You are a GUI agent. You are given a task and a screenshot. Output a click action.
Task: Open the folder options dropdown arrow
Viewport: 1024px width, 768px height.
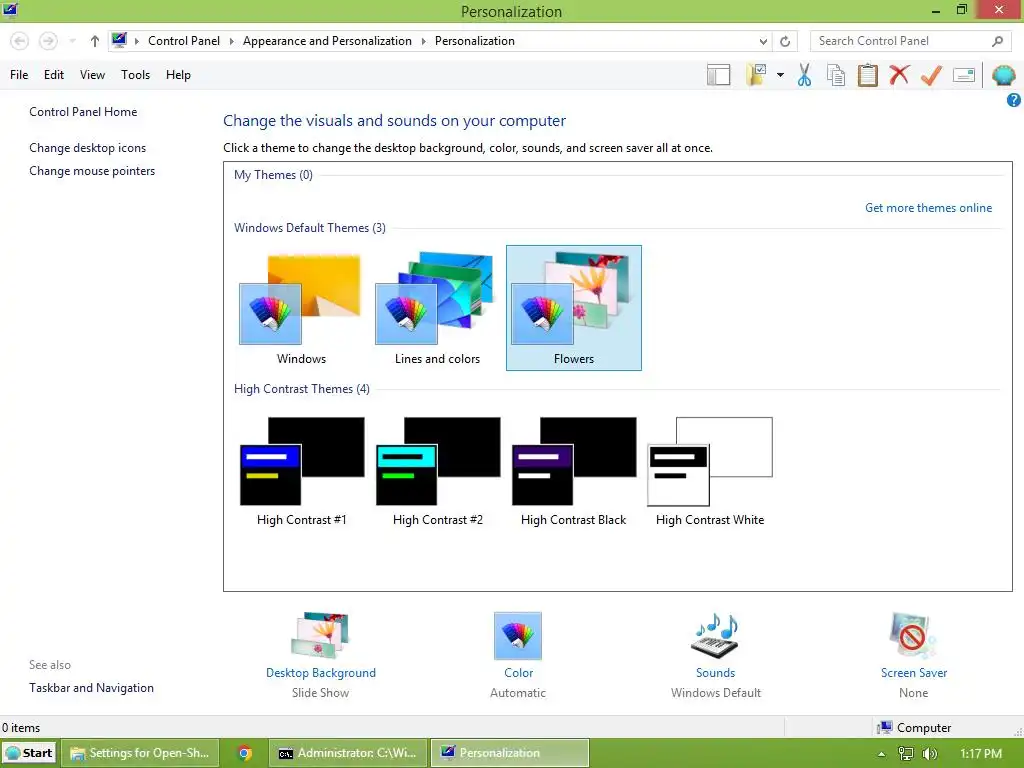point(780,75)
